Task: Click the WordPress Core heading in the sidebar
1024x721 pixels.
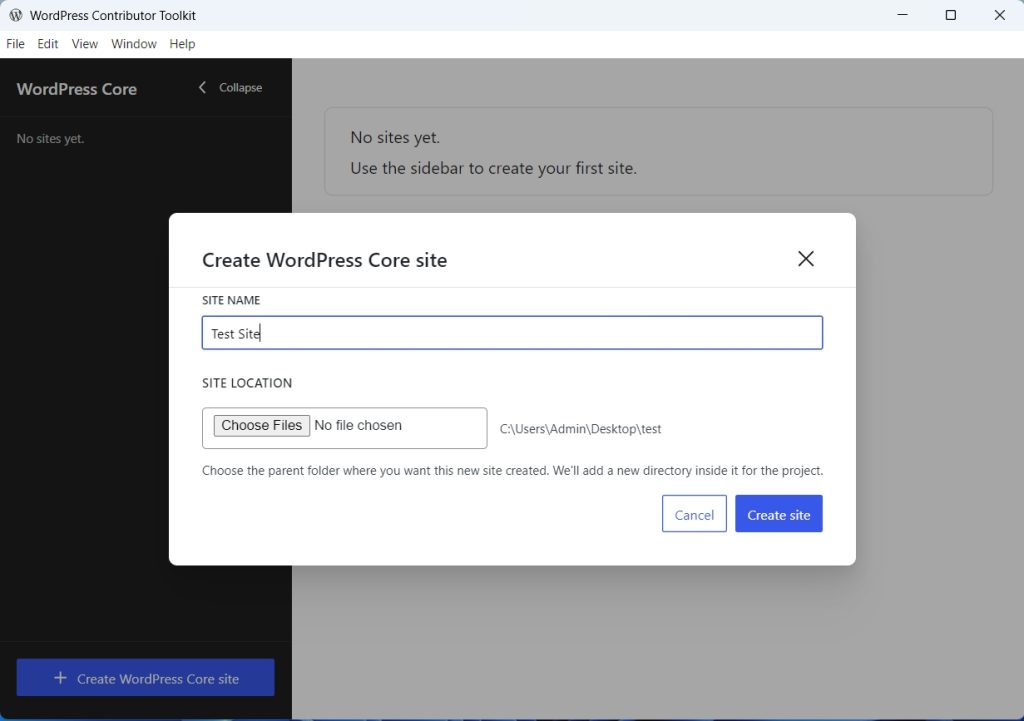Action: click(76, 89)
